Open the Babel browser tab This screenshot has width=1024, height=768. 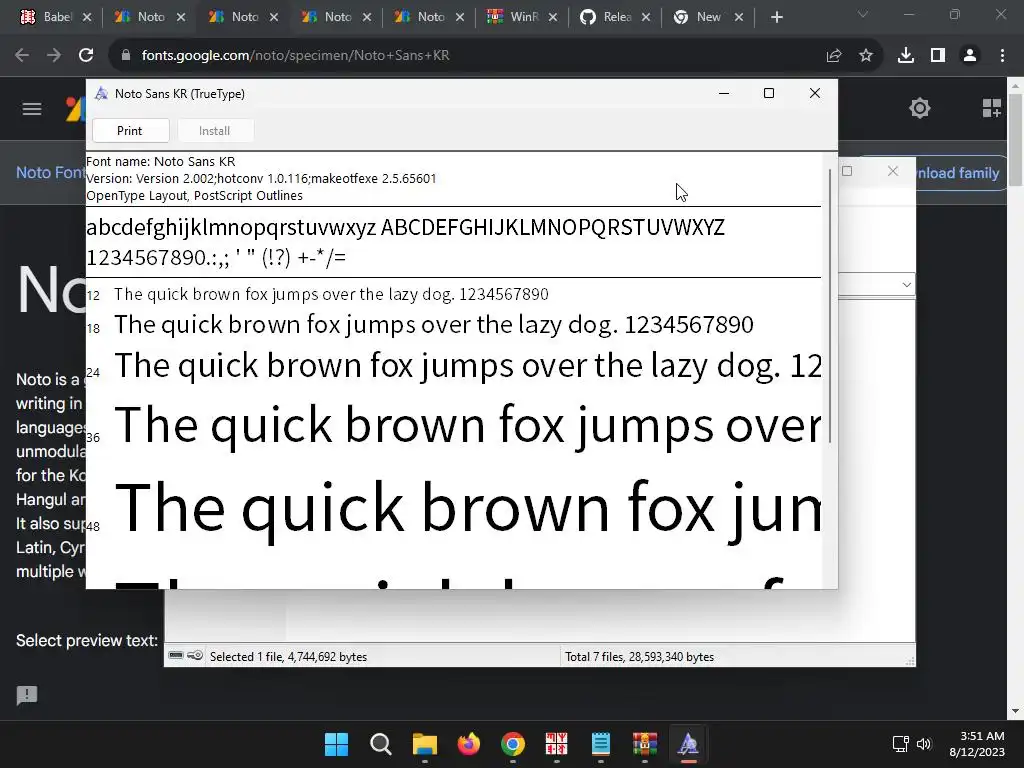[x=56, y=17]
